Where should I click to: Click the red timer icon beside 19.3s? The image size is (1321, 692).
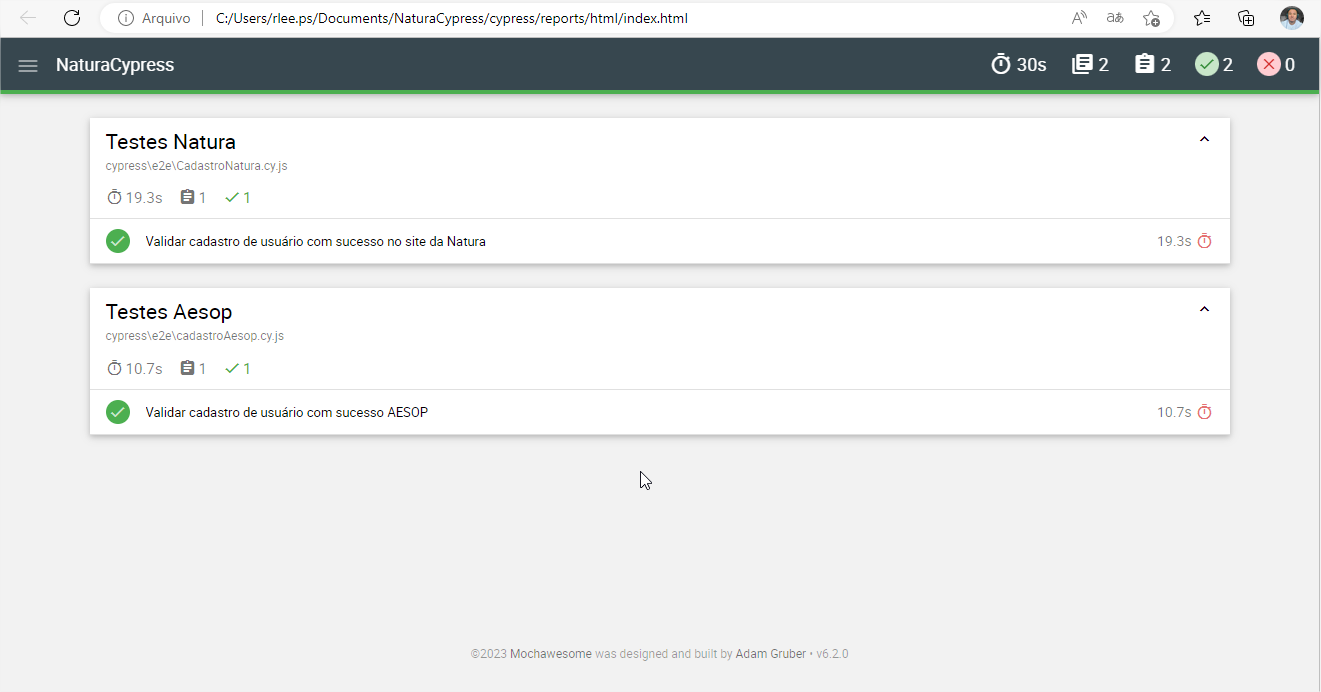pos(1205,241)
